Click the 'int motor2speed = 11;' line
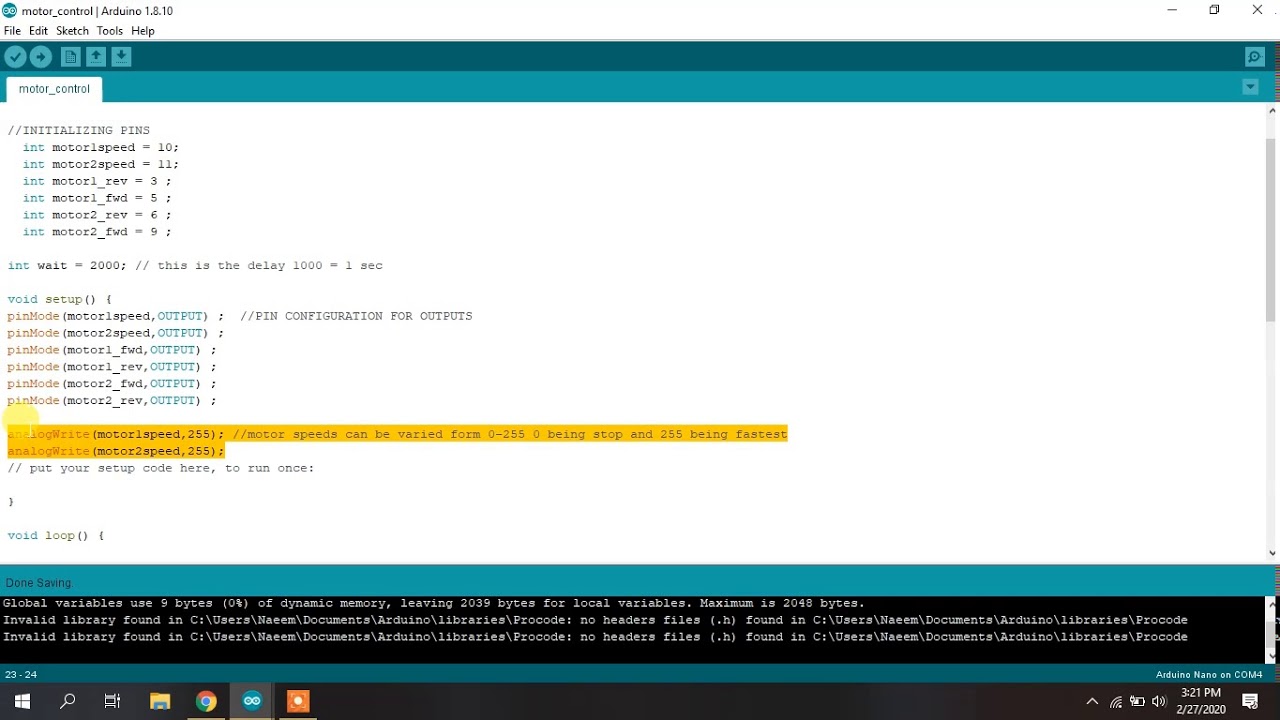Image resolution: width=1280 pixels, height=720 pixels. click(101, 164)
